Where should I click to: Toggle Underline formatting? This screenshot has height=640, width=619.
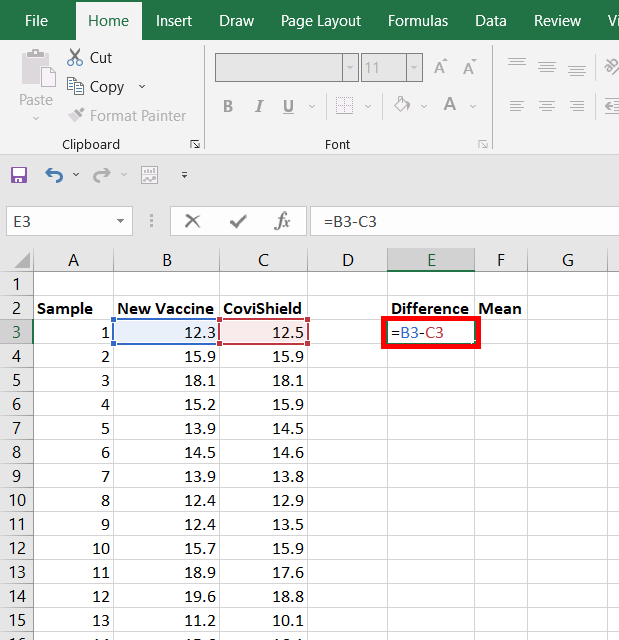point(288,106)
